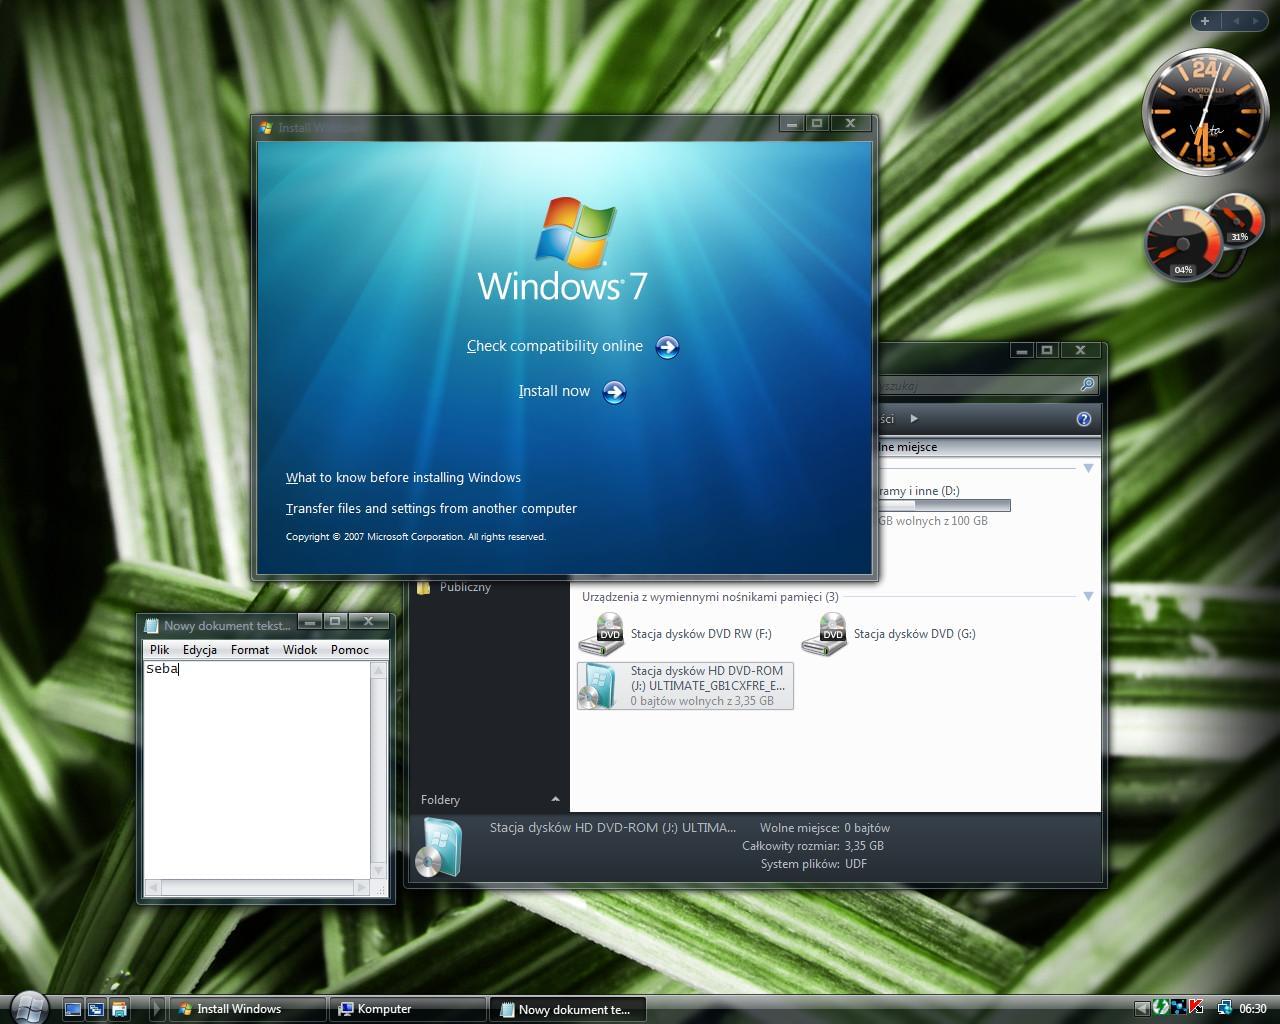Click the green lightning tray icon
Screen dimensions: 1280x1024
1160,1007
